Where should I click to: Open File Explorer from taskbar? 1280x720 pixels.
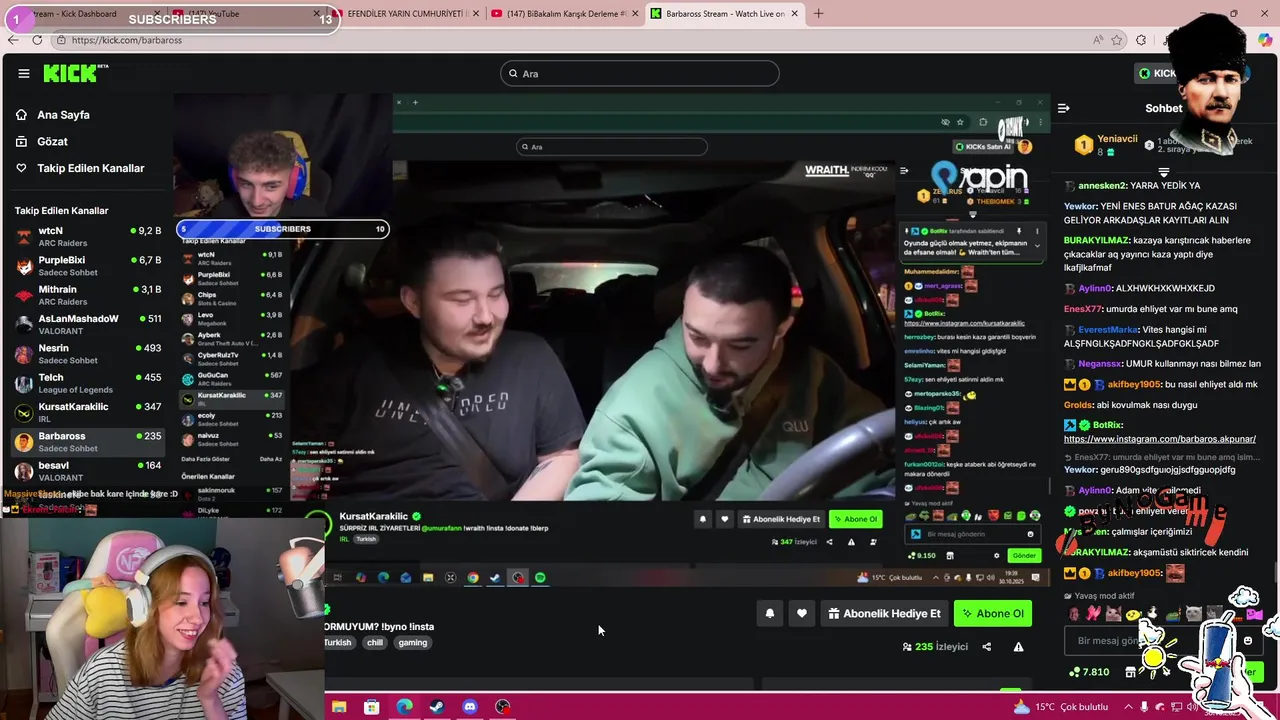coord(339,707)
